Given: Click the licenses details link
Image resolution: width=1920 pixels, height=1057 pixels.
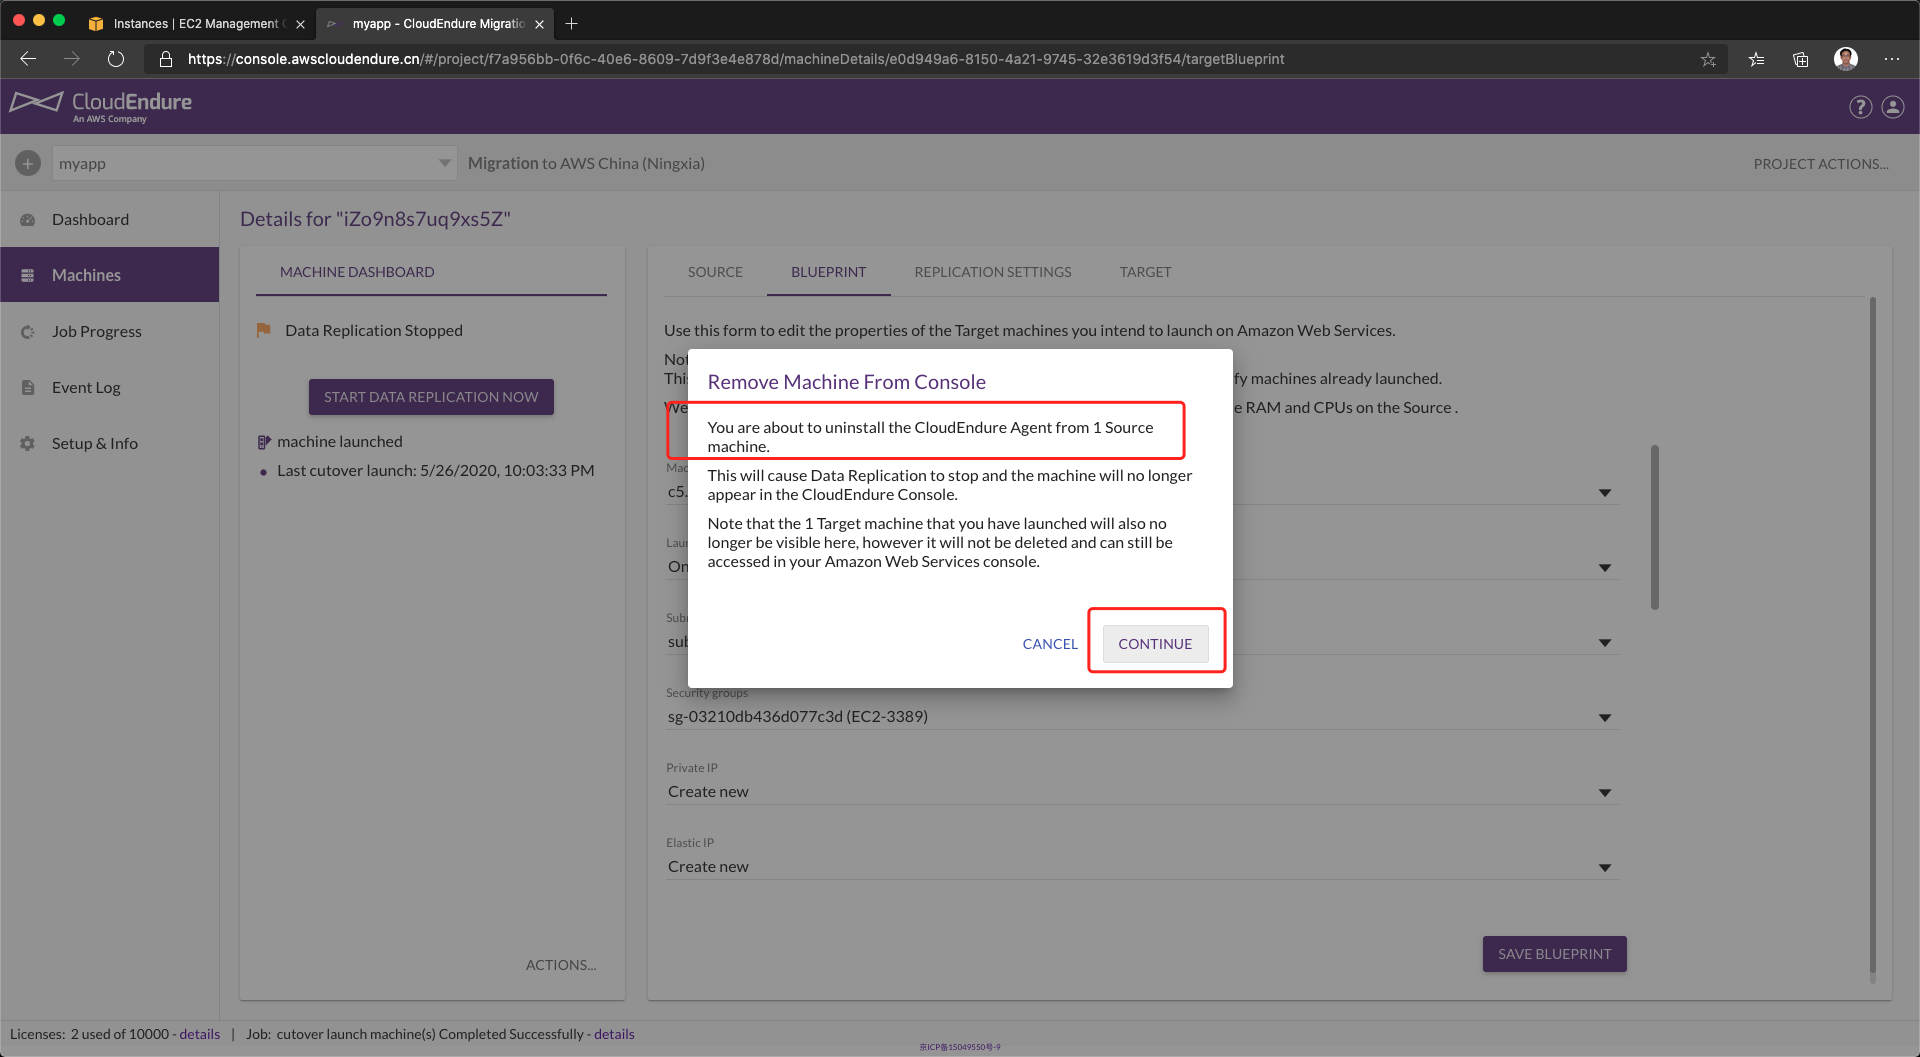Looking at the screenshot, I should (199, 1034).
